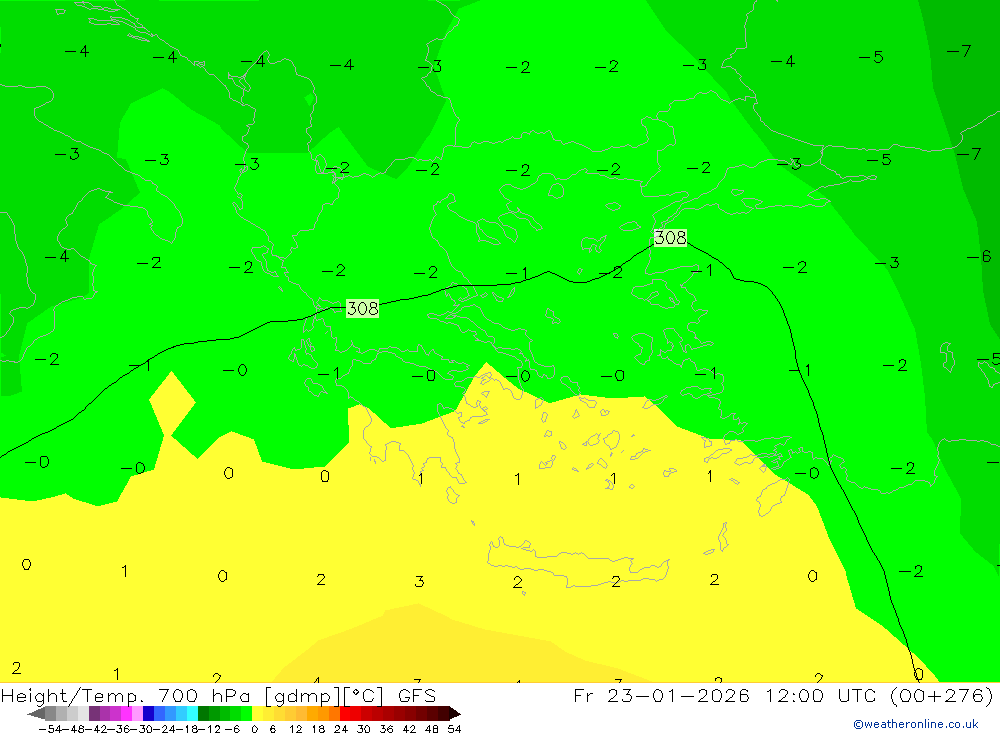The image size is (1000, 733).
Task: Click the left-hand 308 contour label
Action: point(362,308)
